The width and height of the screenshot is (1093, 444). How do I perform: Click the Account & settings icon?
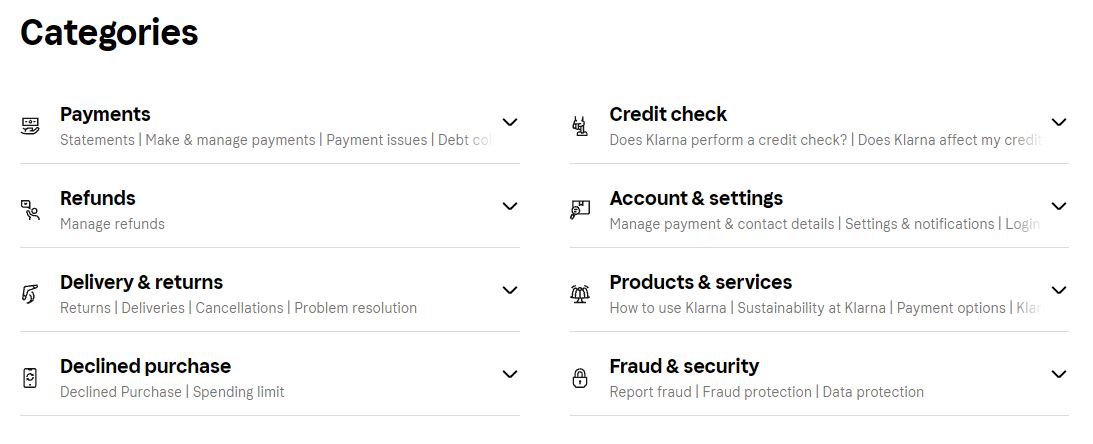click(580, 210)
